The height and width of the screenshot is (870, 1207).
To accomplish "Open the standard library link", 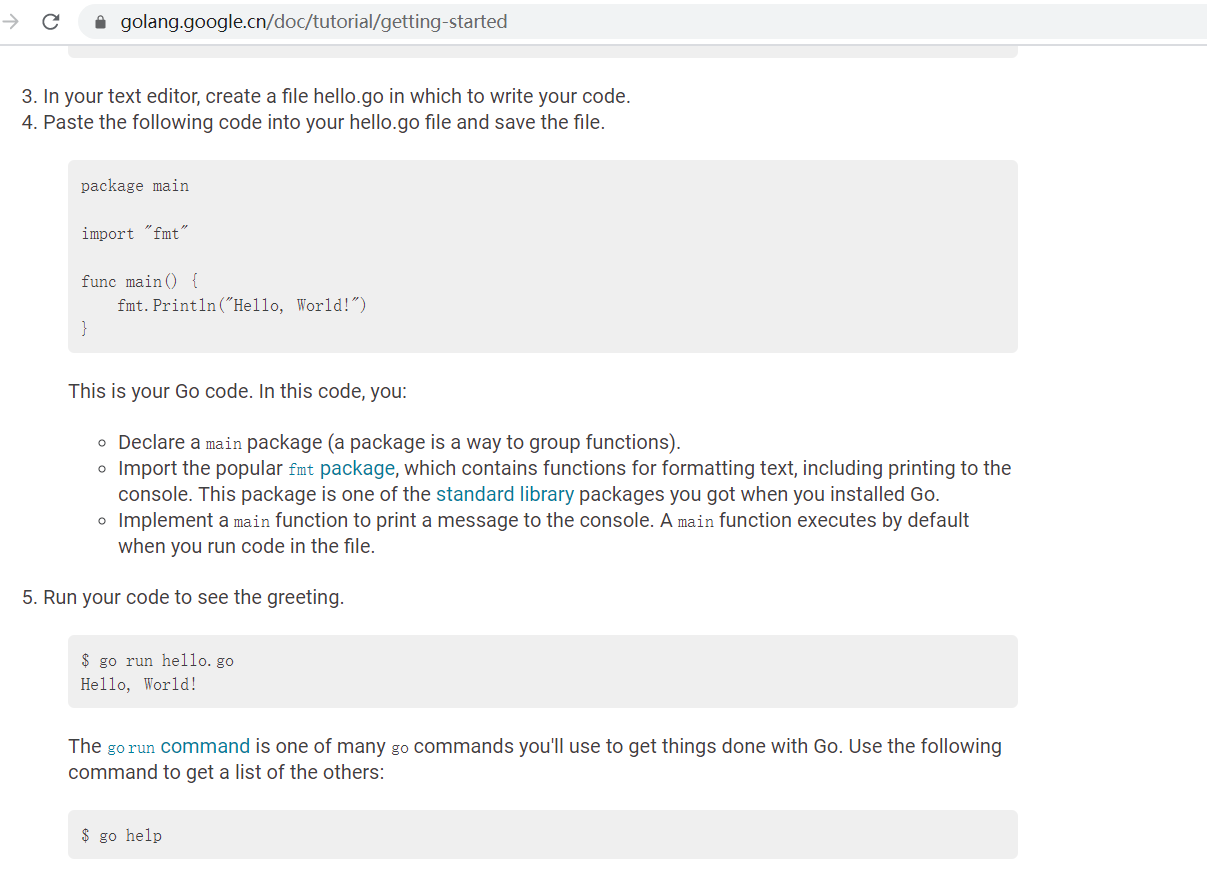I will coord(505,494).
